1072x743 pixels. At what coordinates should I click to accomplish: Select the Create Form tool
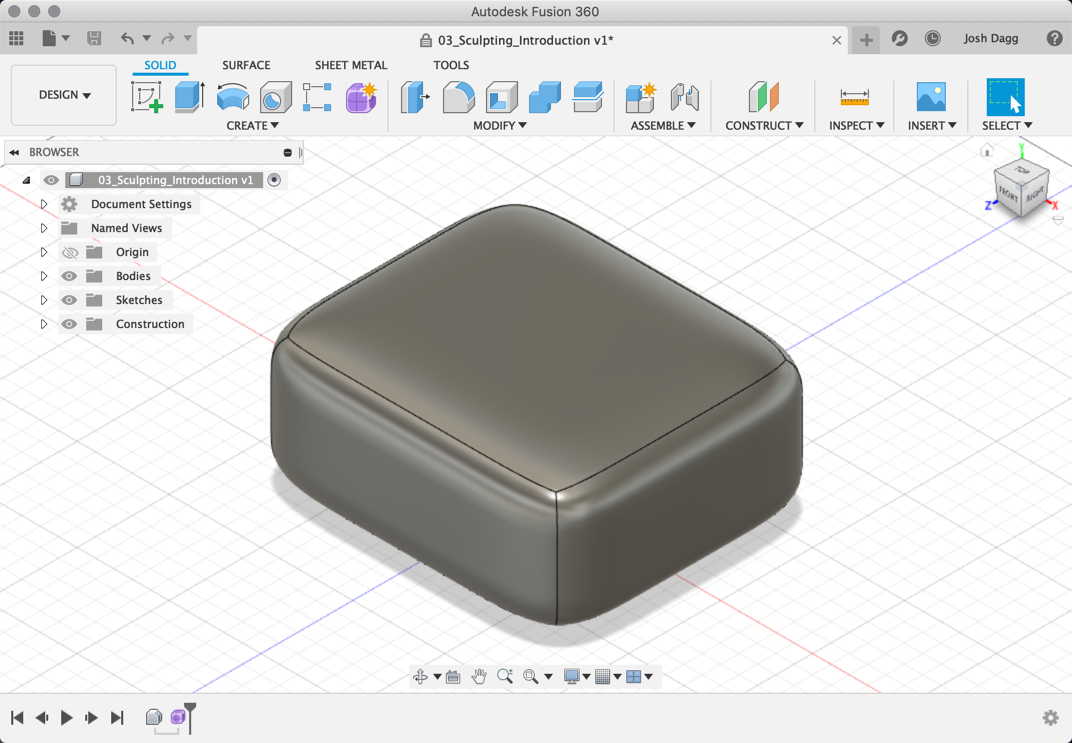coord(362,96)
